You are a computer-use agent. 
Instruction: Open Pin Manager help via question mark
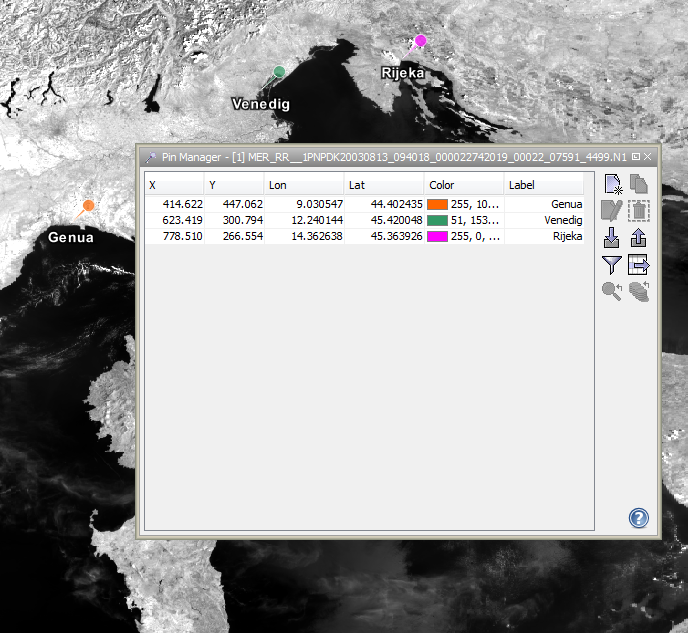click(x=639, y=517)
